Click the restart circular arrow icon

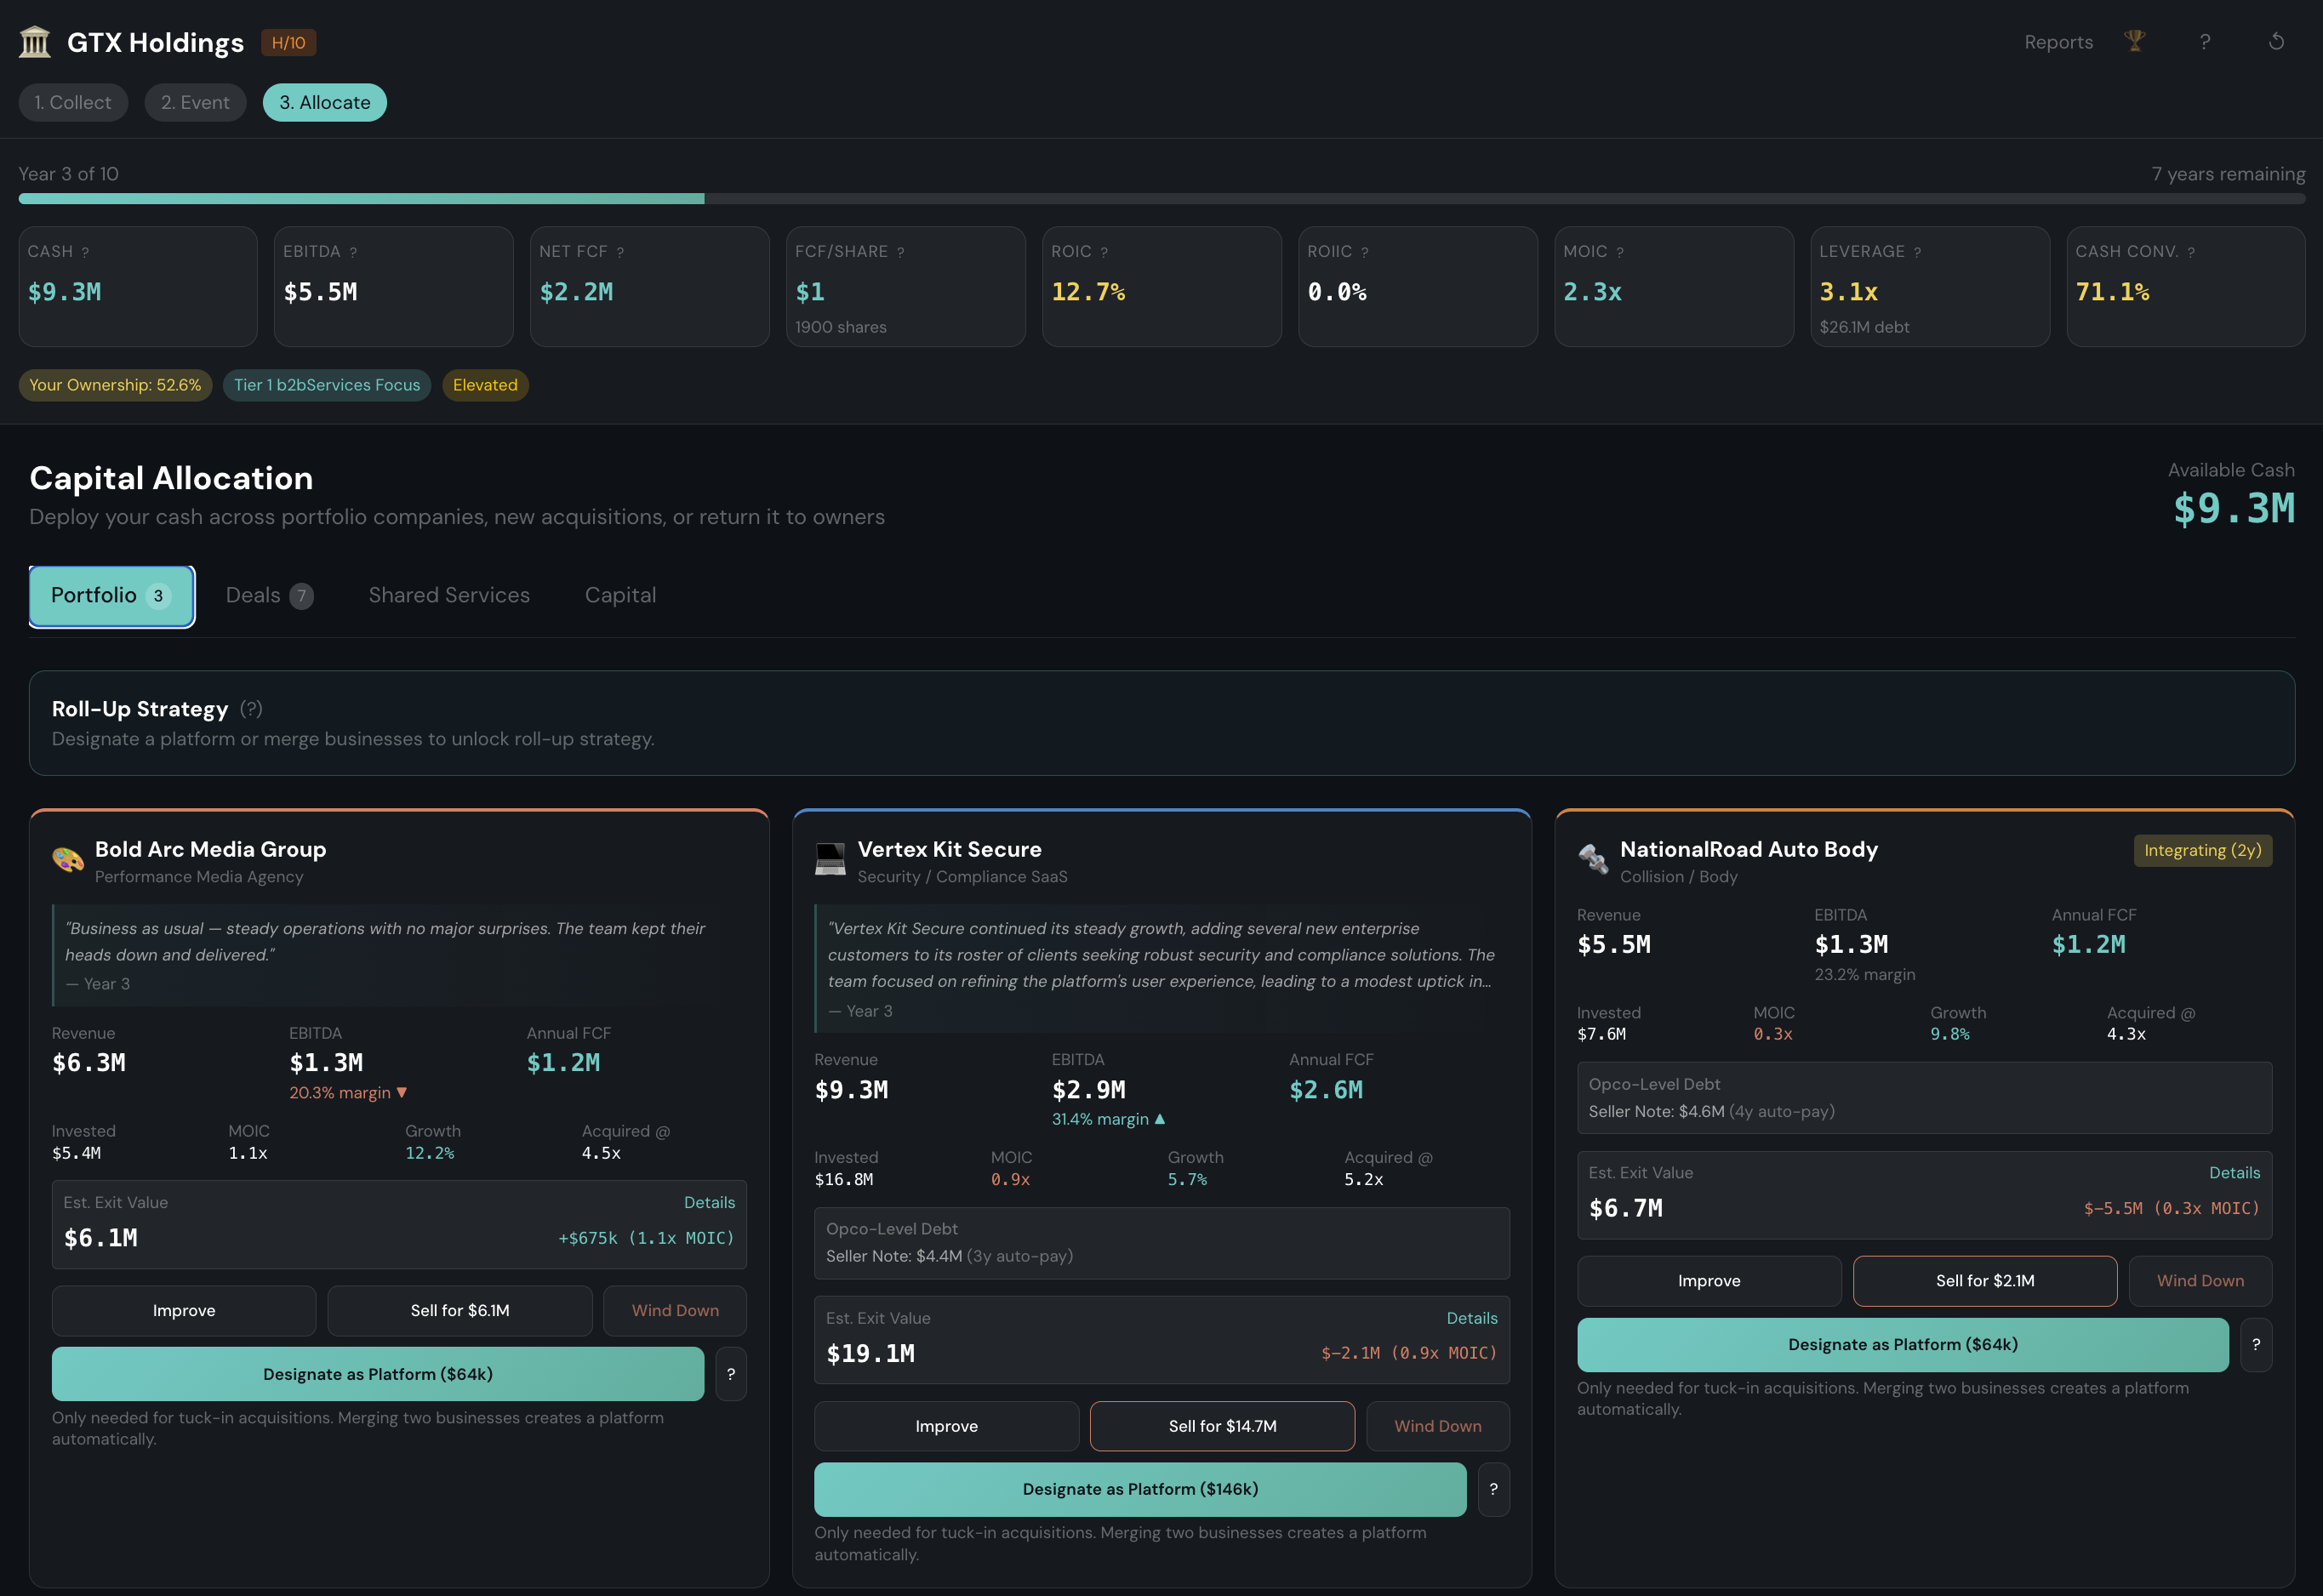pos(2277,41)
